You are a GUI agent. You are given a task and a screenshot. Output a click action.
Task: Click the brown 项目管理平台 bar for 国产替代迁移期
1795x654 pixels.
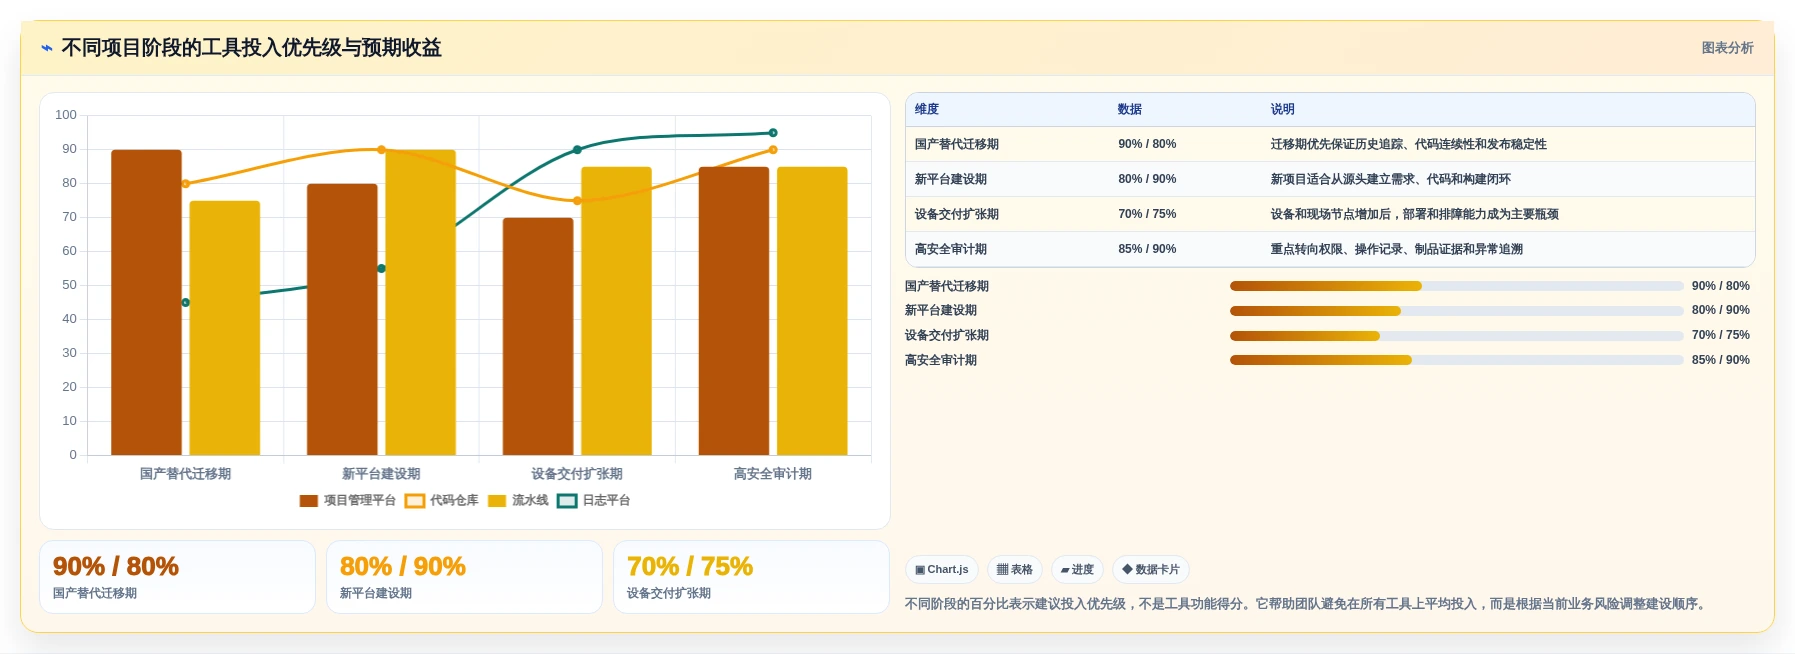pos(146,303)
